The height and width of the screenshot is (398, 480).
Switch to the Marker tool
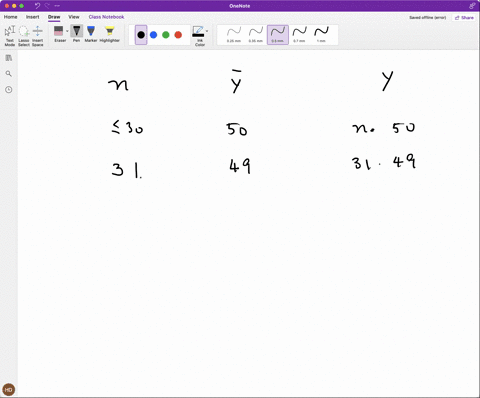point(91,34)
